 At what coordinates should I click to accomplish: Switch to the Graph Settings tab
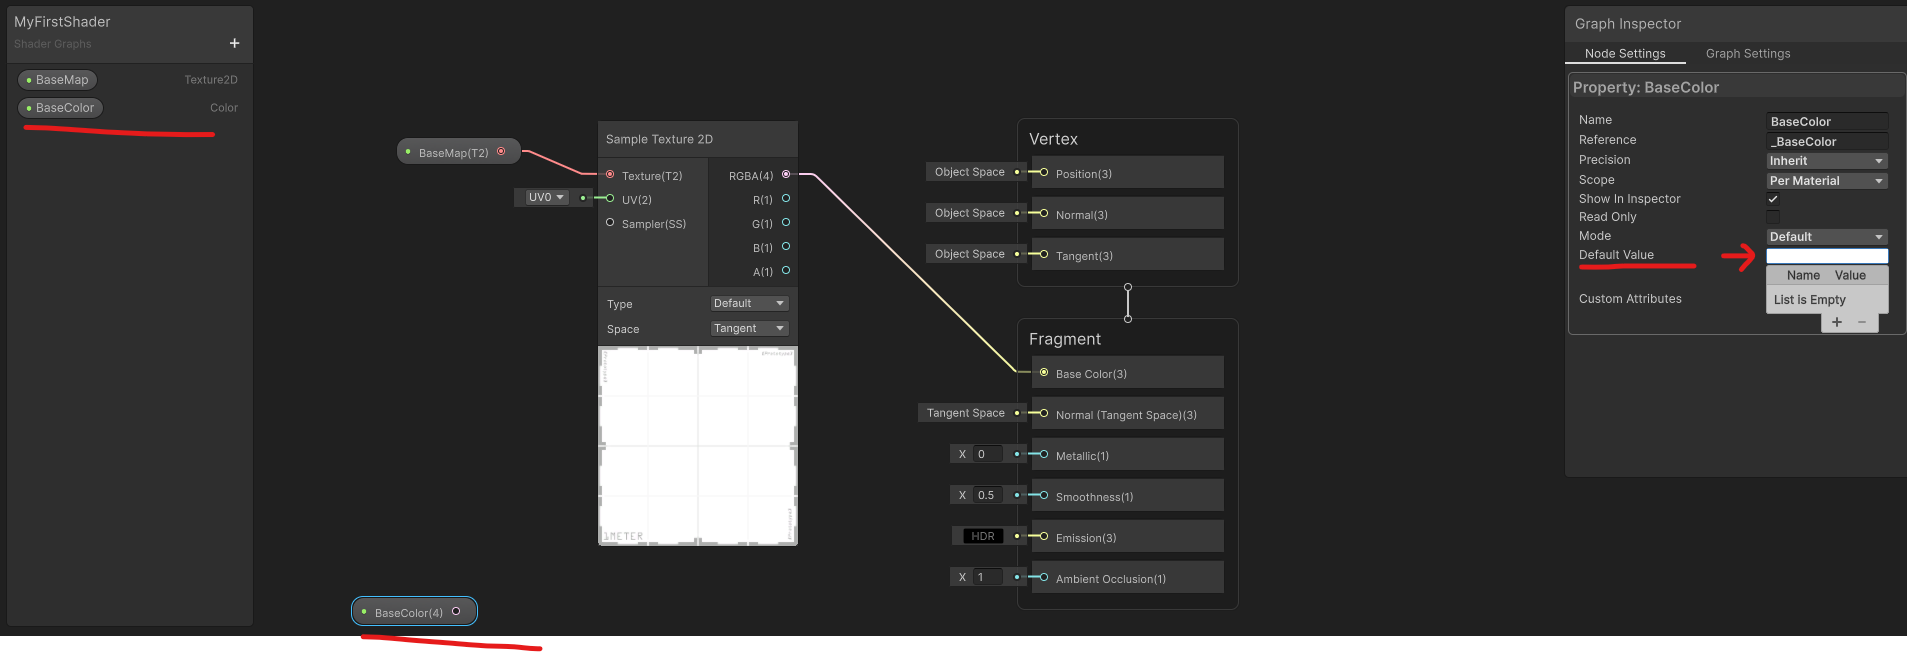coord(1748,54)
